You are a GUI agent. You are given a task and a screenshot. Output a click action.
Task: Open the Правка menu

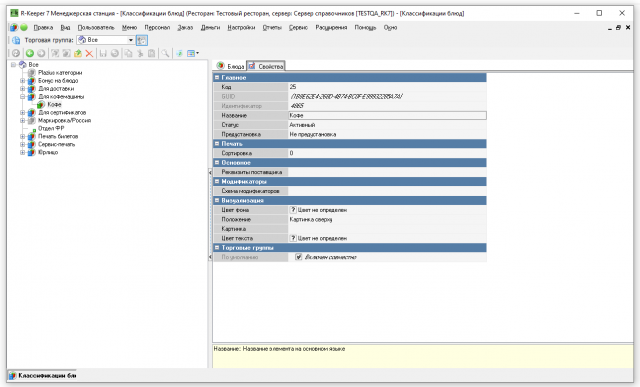pyautogui.click(x=43, y=27)
